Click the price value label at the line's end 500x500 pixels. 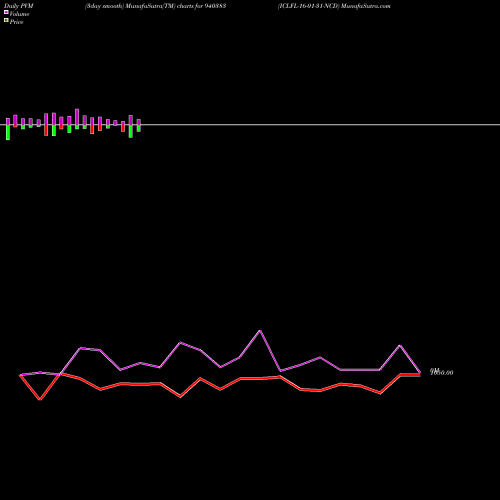point(442,372)
